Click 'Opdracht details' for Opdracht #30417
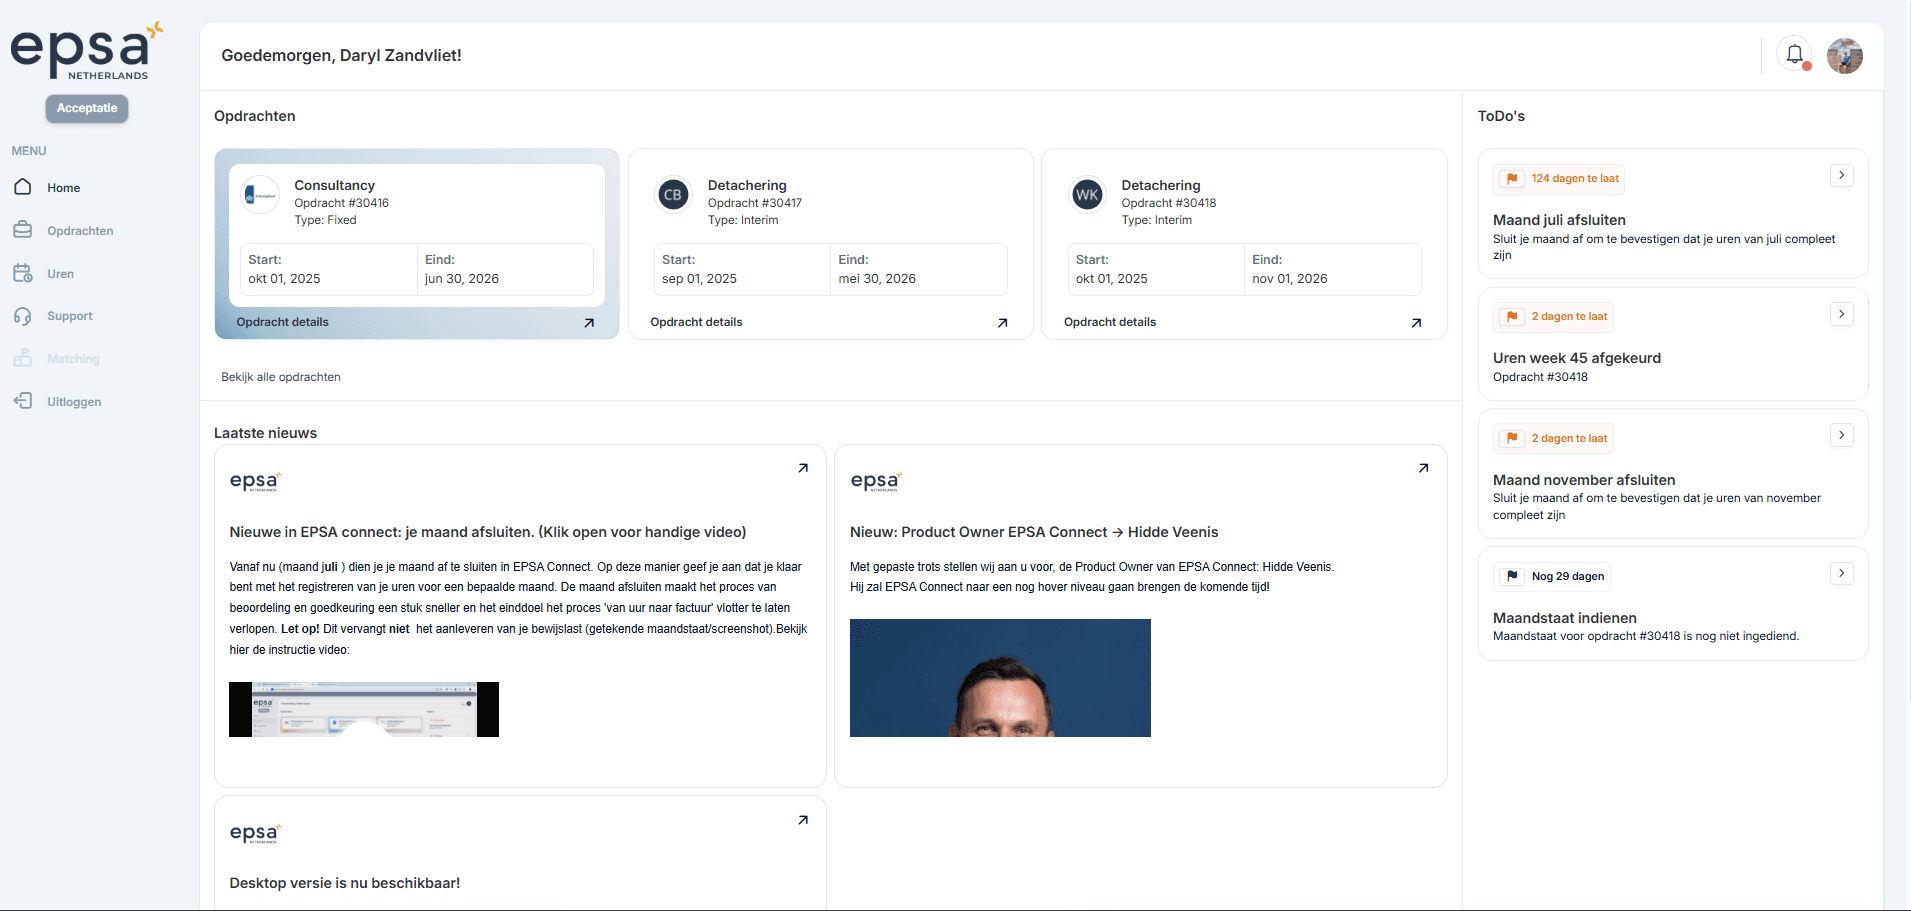The height and width of the screenshot is (911, 1911). [x=696, y=322]
